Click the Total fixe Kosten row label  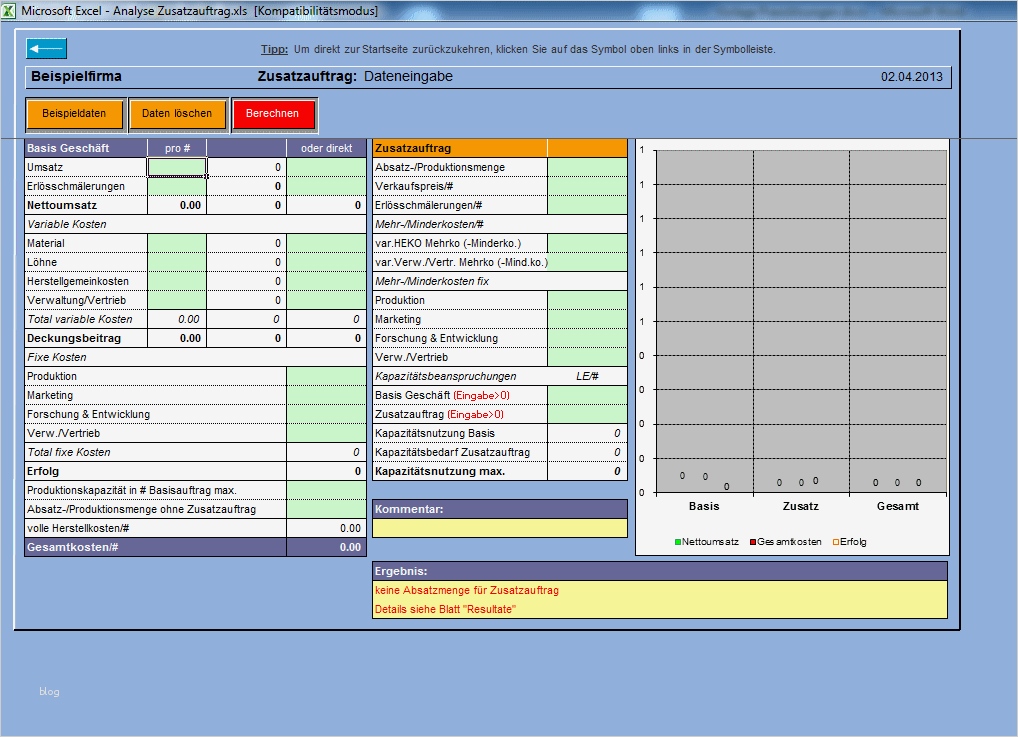point(69,453)
